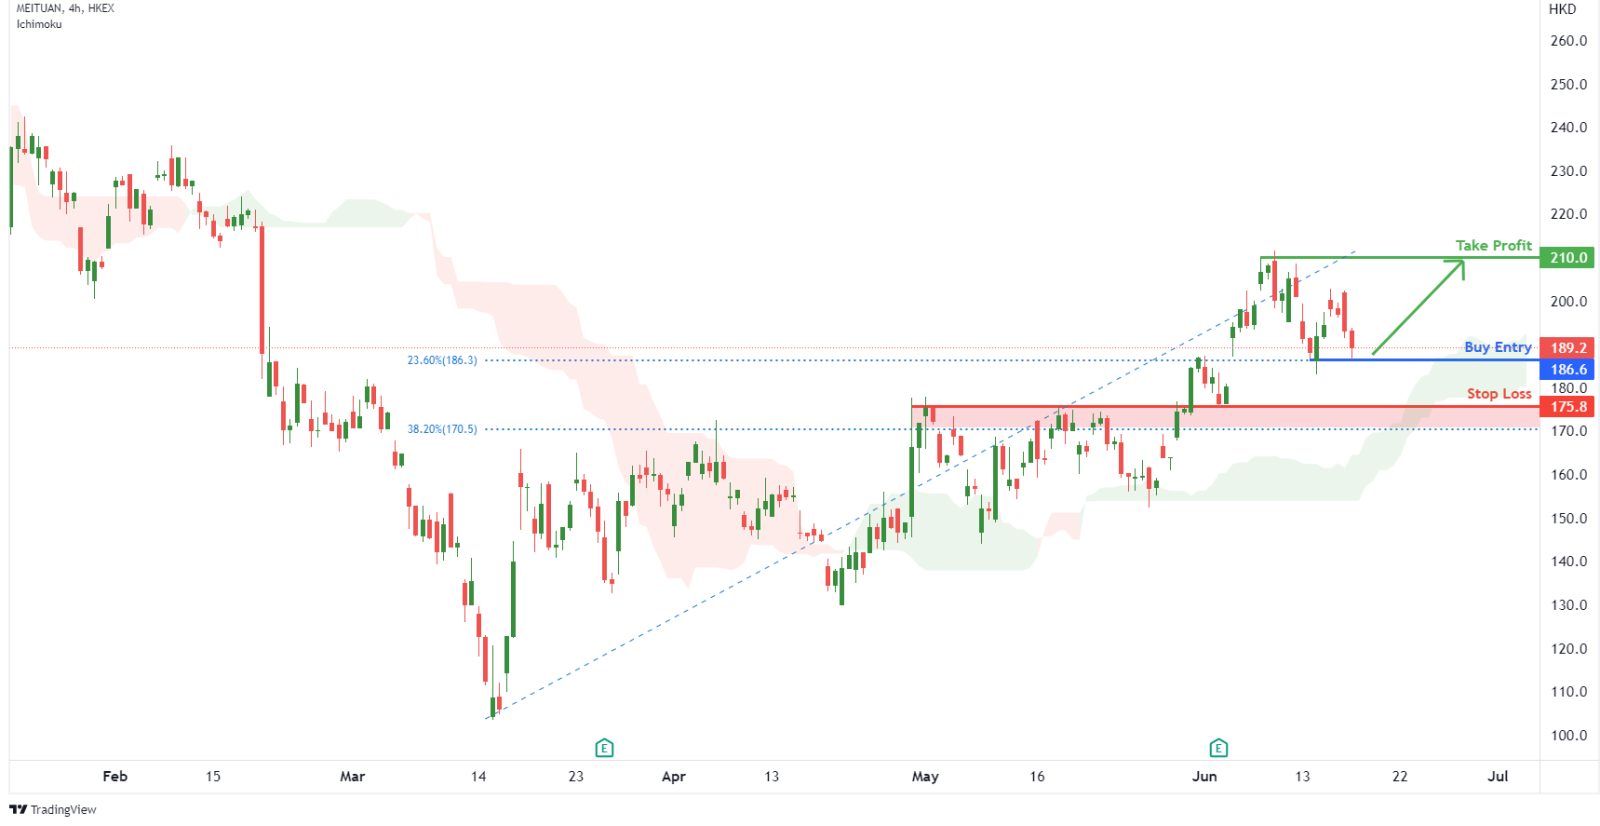This screenshot has width=1600, height=826.
Task: Click the 38.20%(170.5) Fibonacci label
Action: (x=442, y=429)
